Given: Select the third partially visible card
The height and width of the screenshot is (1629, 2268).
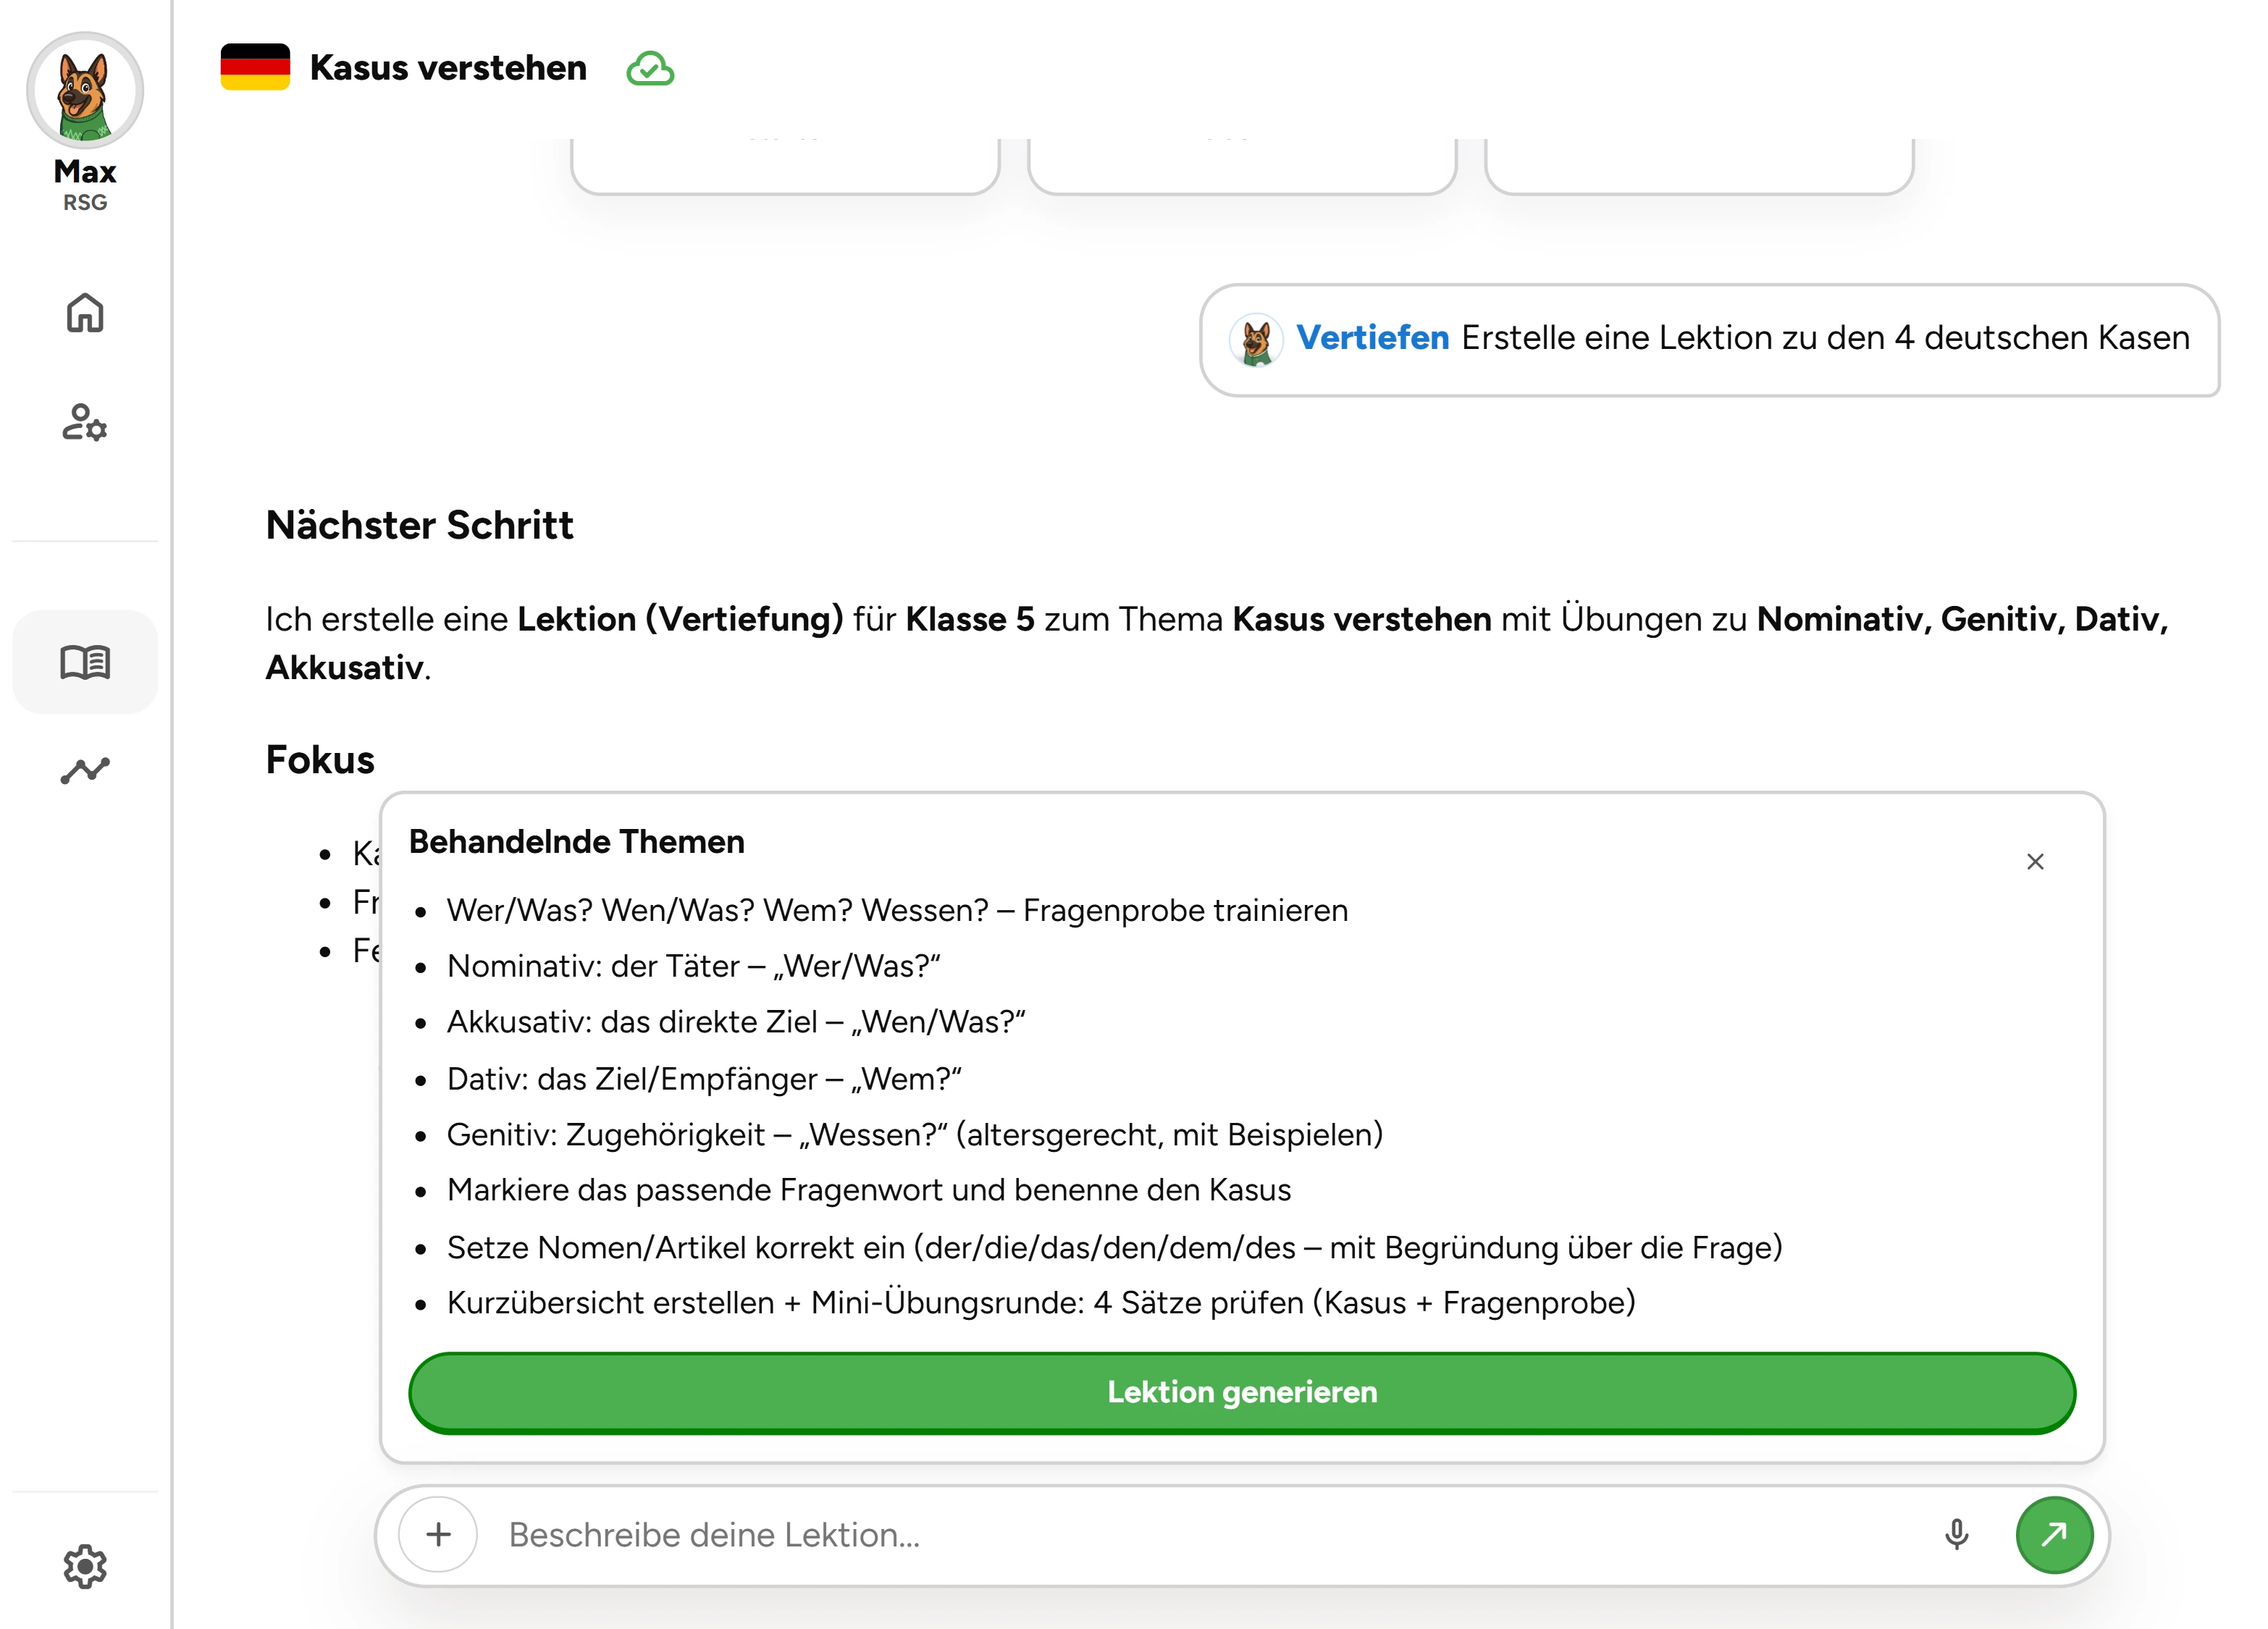Looking at the screenshot, I should tap(1699, 166).
